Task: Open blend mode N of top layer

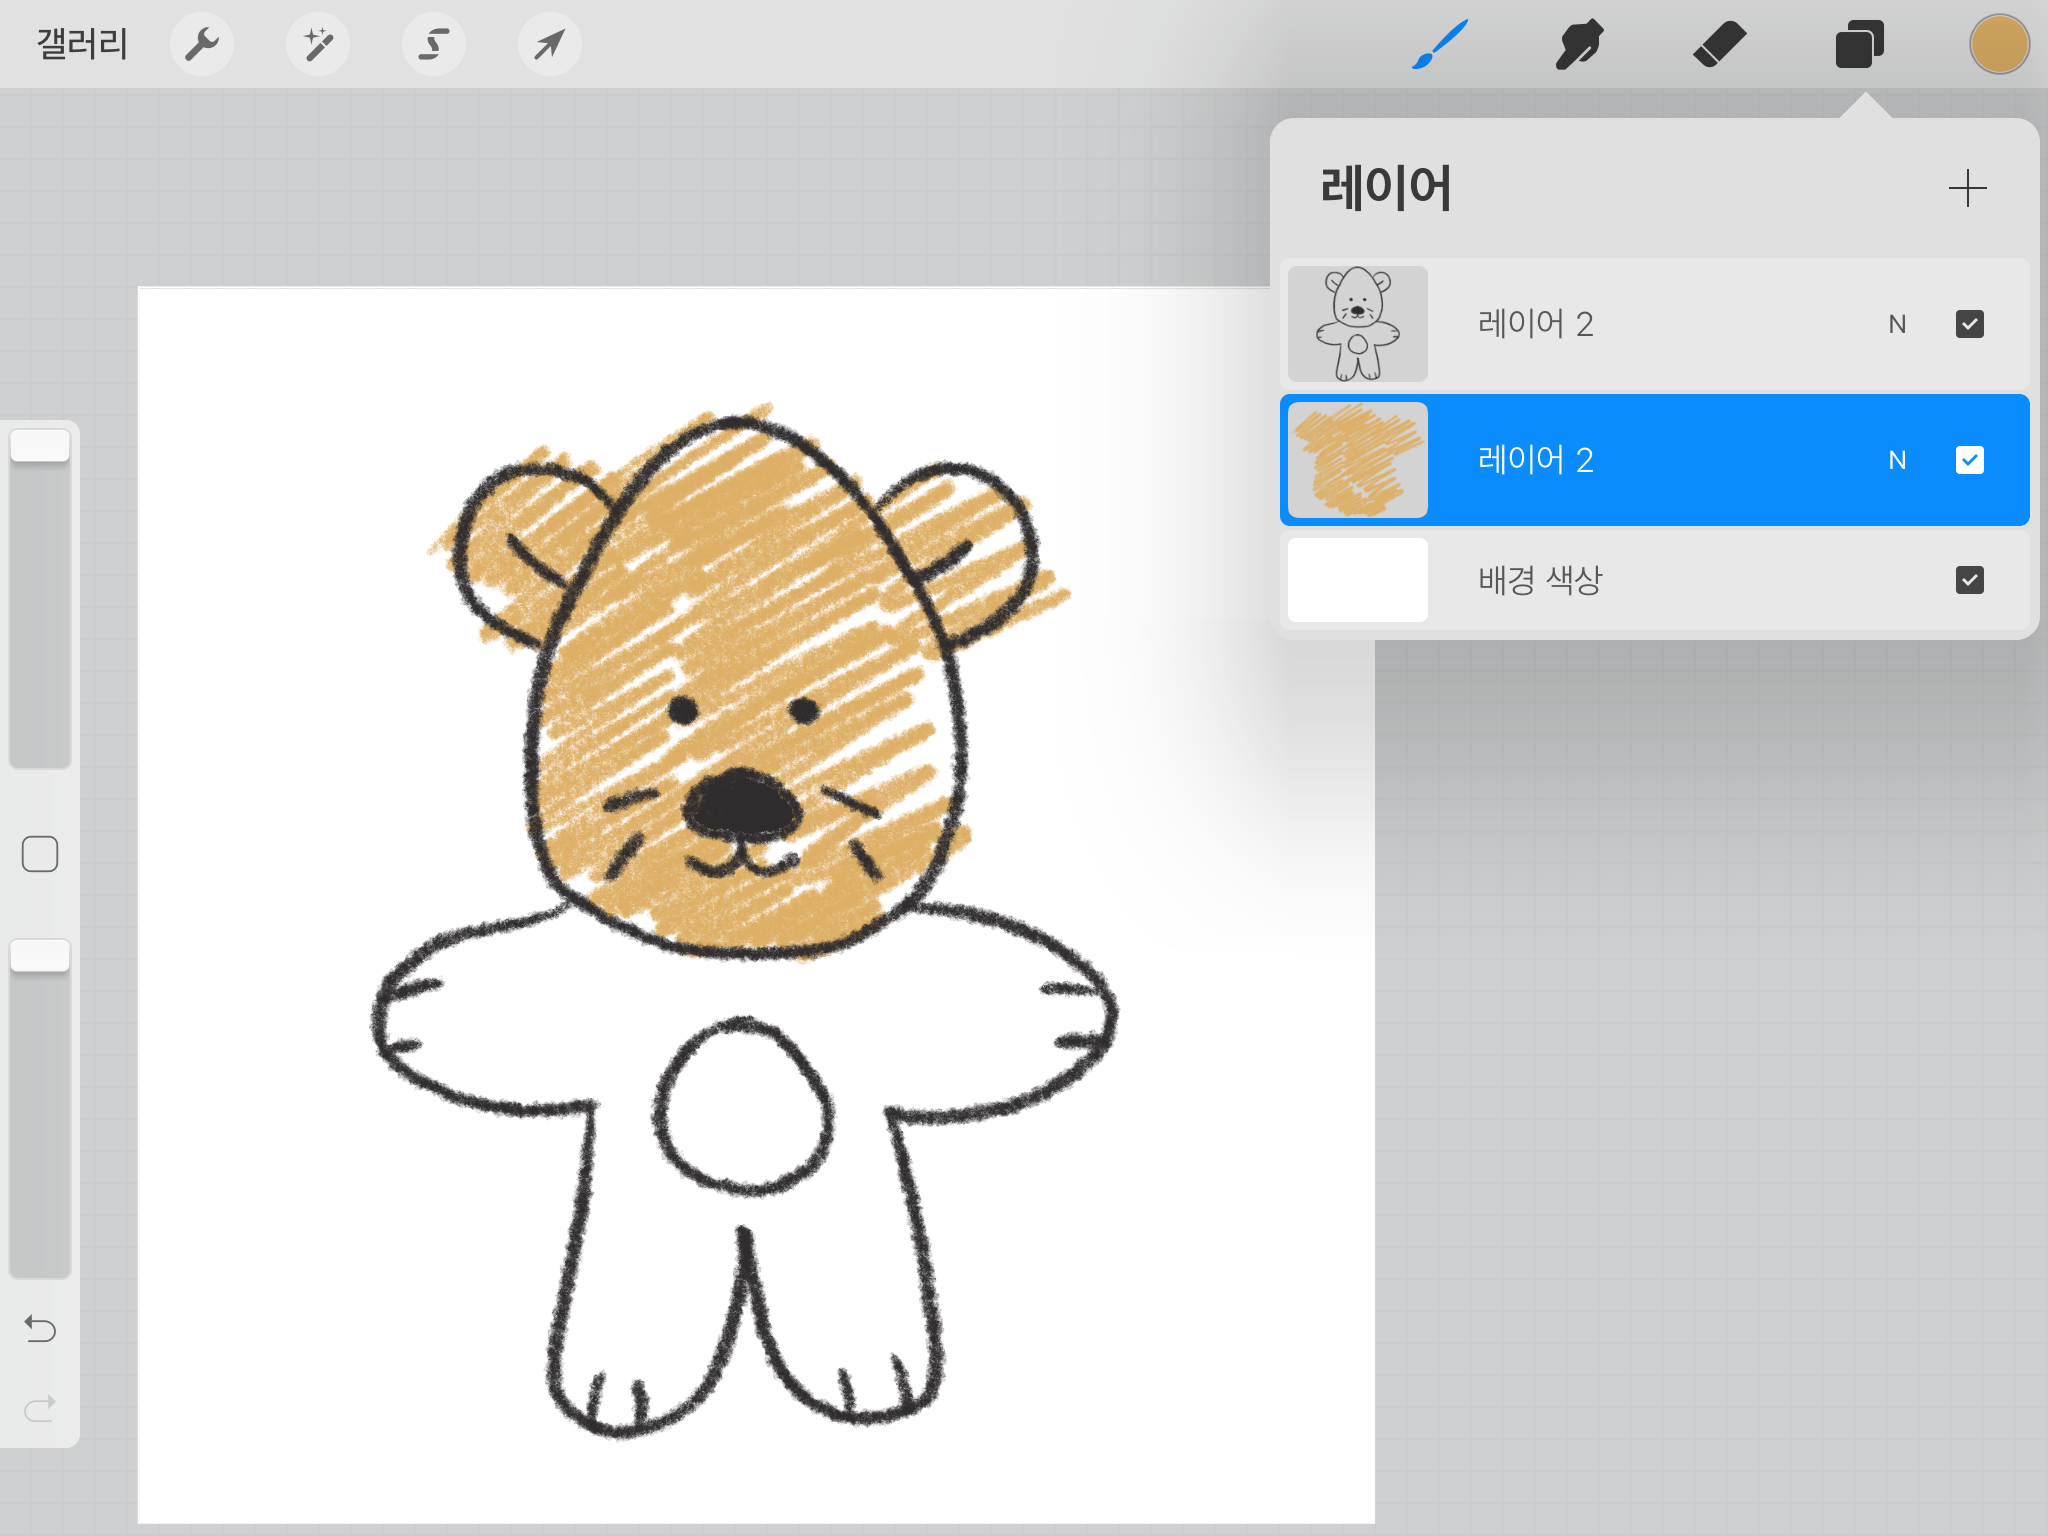Action: [1897, 324]
